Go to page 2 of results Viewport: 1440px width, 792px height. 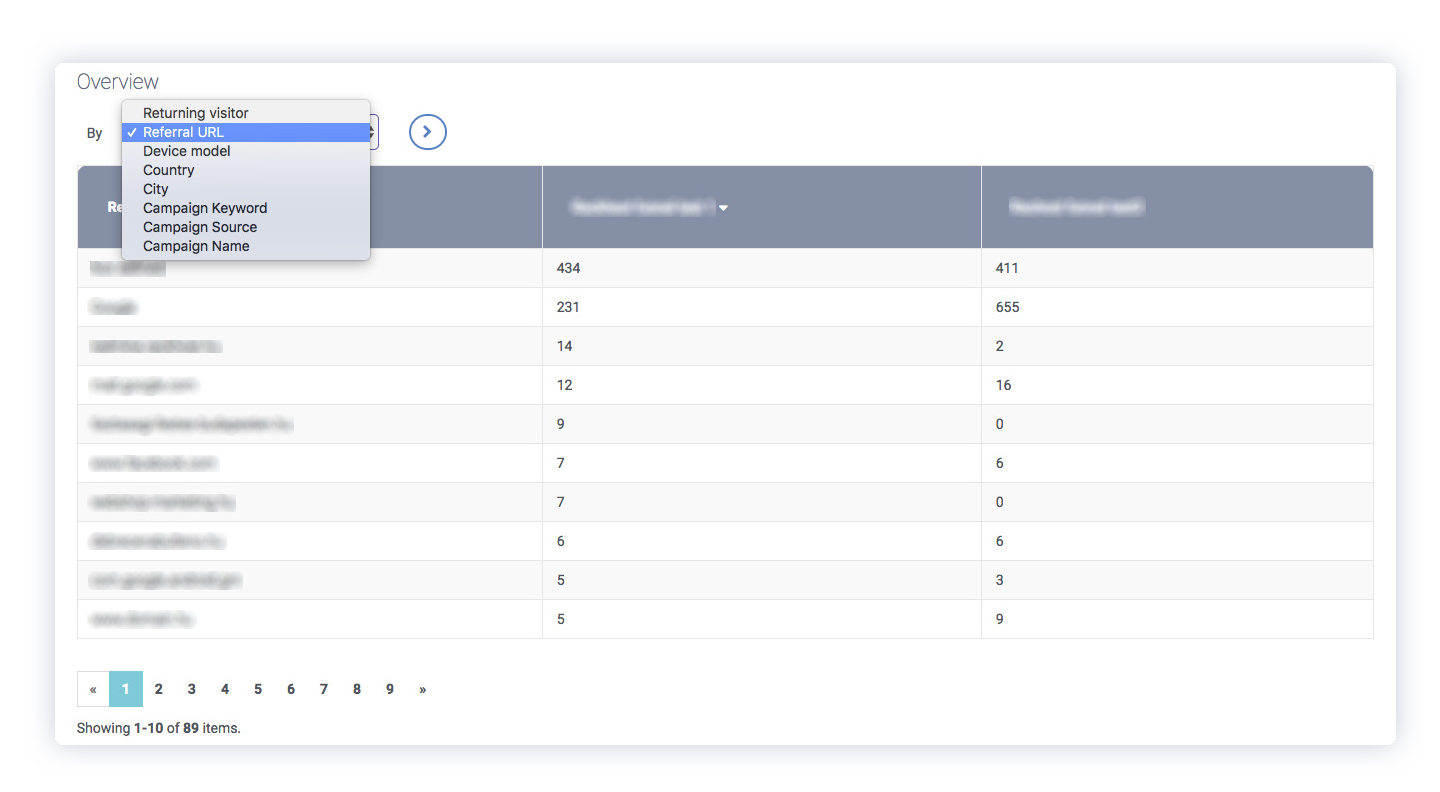[158, 688]
